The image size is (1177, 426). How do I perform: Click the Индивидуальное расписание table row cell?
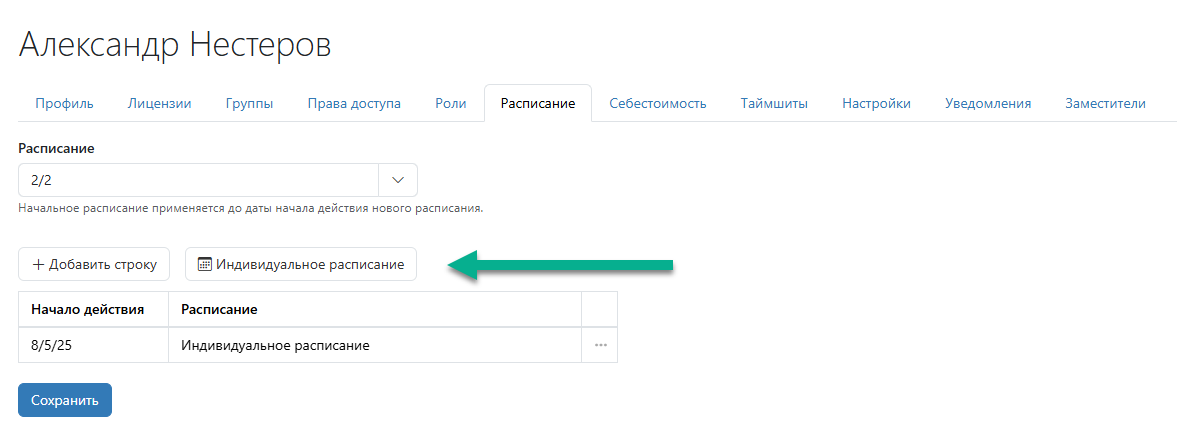[x=375, y=346]
